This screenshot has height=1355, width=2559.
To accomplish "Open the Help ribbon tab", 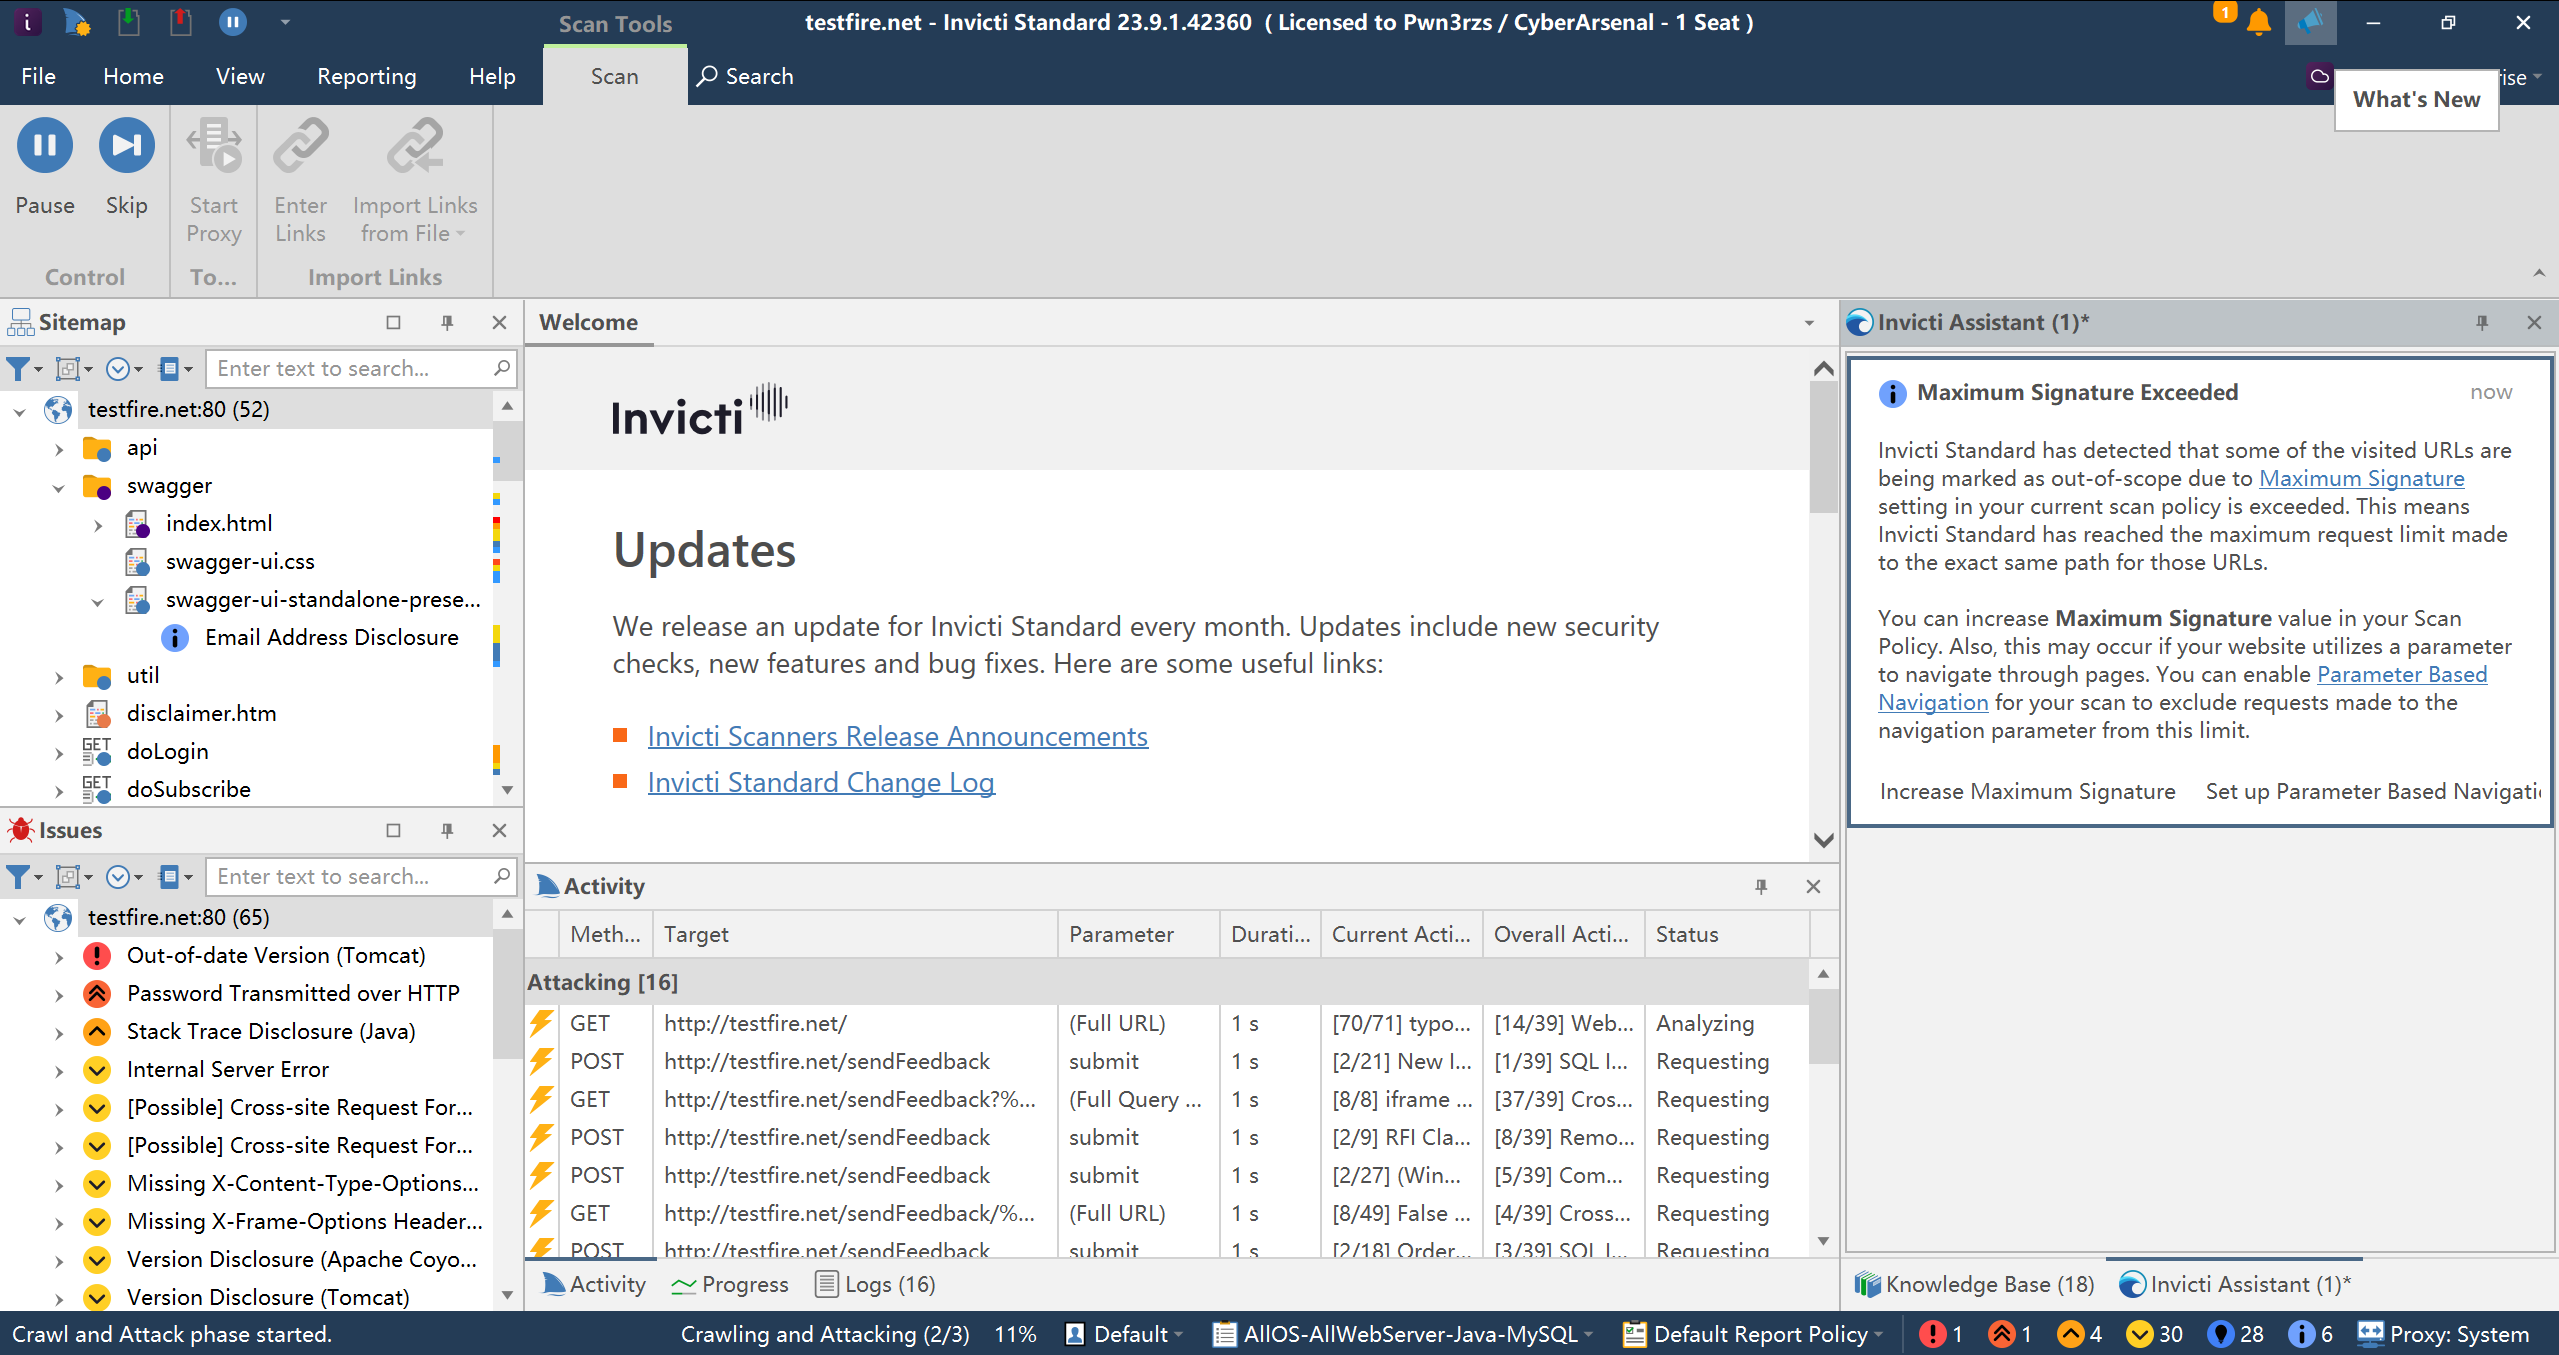I will (492, 76).
